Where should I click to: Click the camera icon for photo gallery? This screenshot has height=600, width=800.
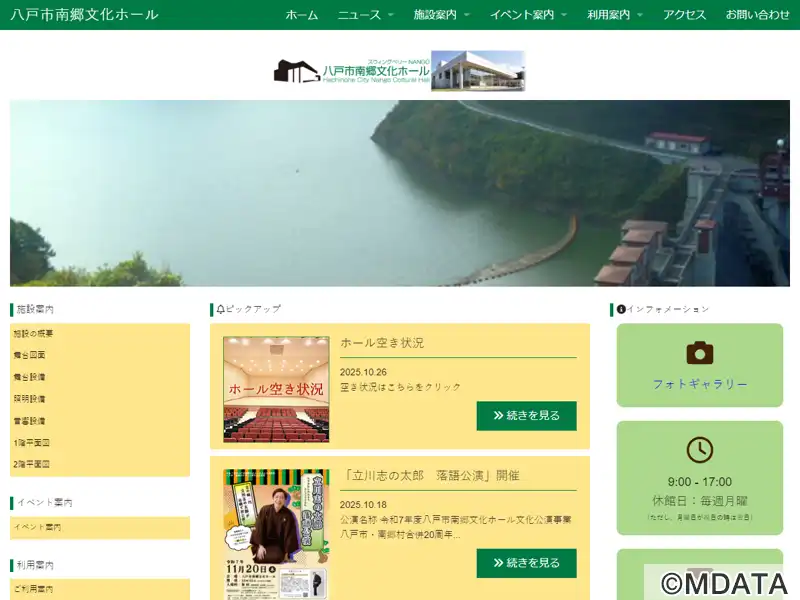(699, 353)
